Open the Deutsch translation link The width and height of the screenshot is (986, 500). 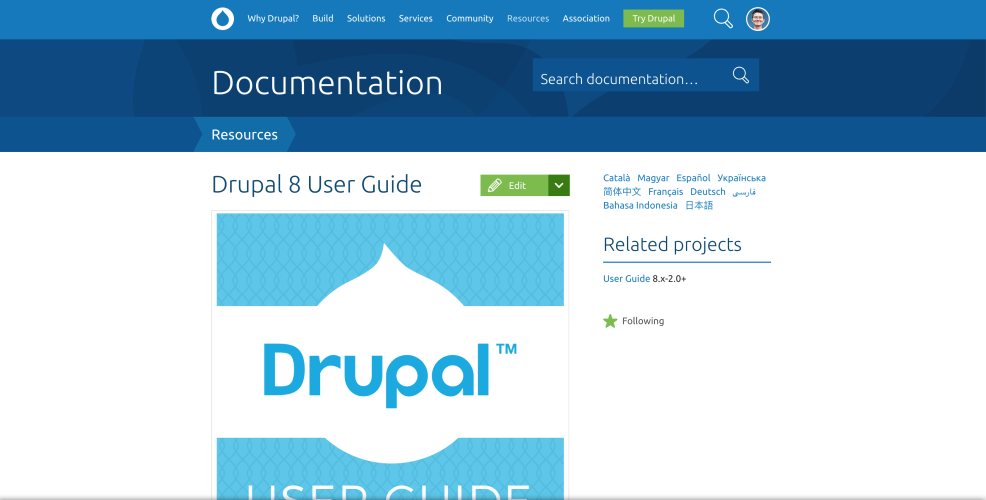[x=708, y=192]
